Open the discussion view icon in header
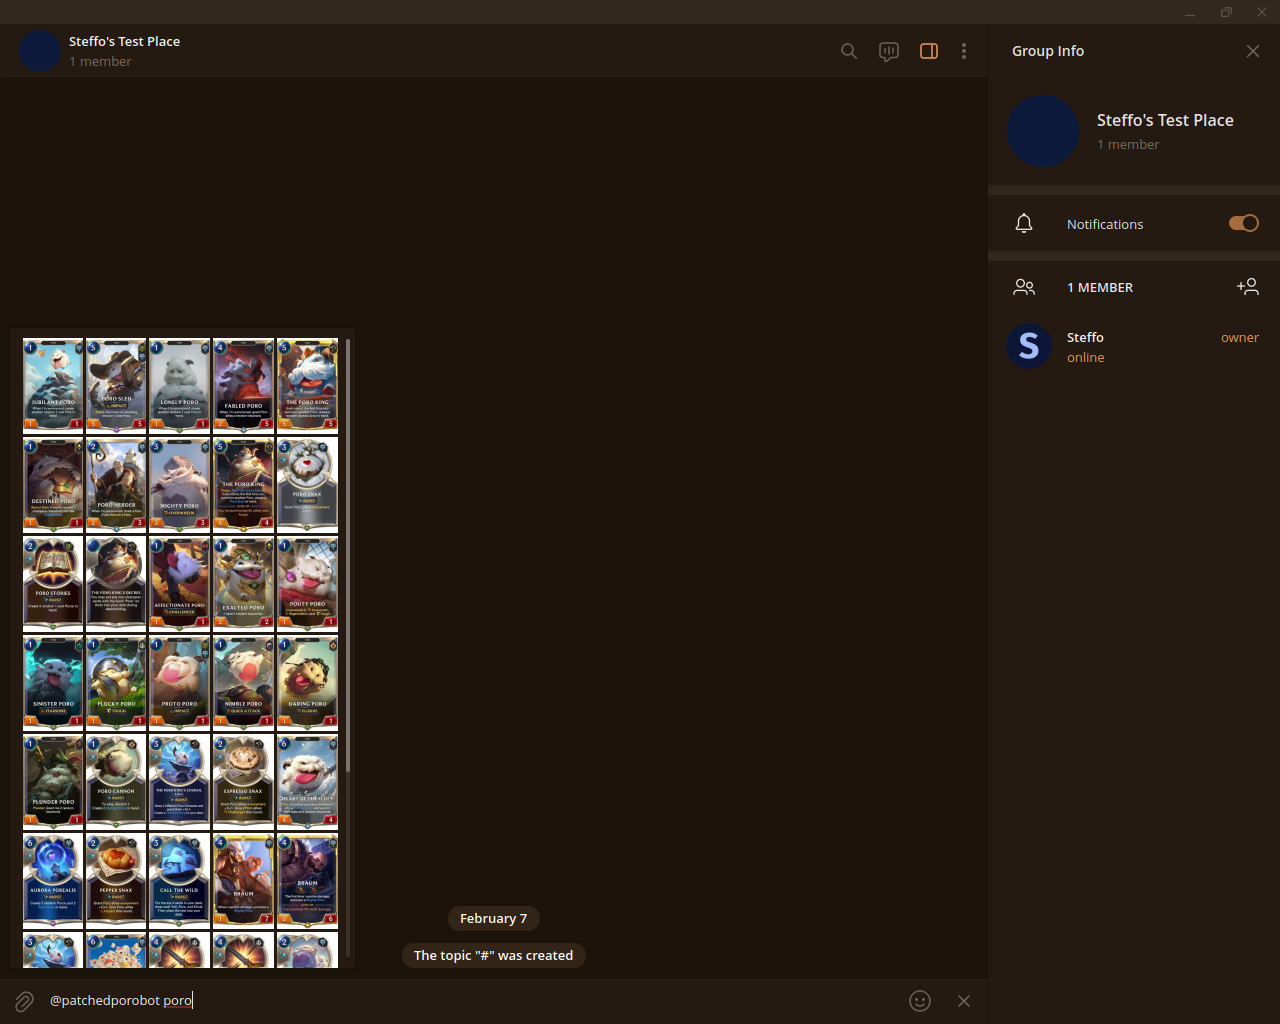Image resolution: width=1280 pixels, height=1024 pixels. click(x=889, y=51)
